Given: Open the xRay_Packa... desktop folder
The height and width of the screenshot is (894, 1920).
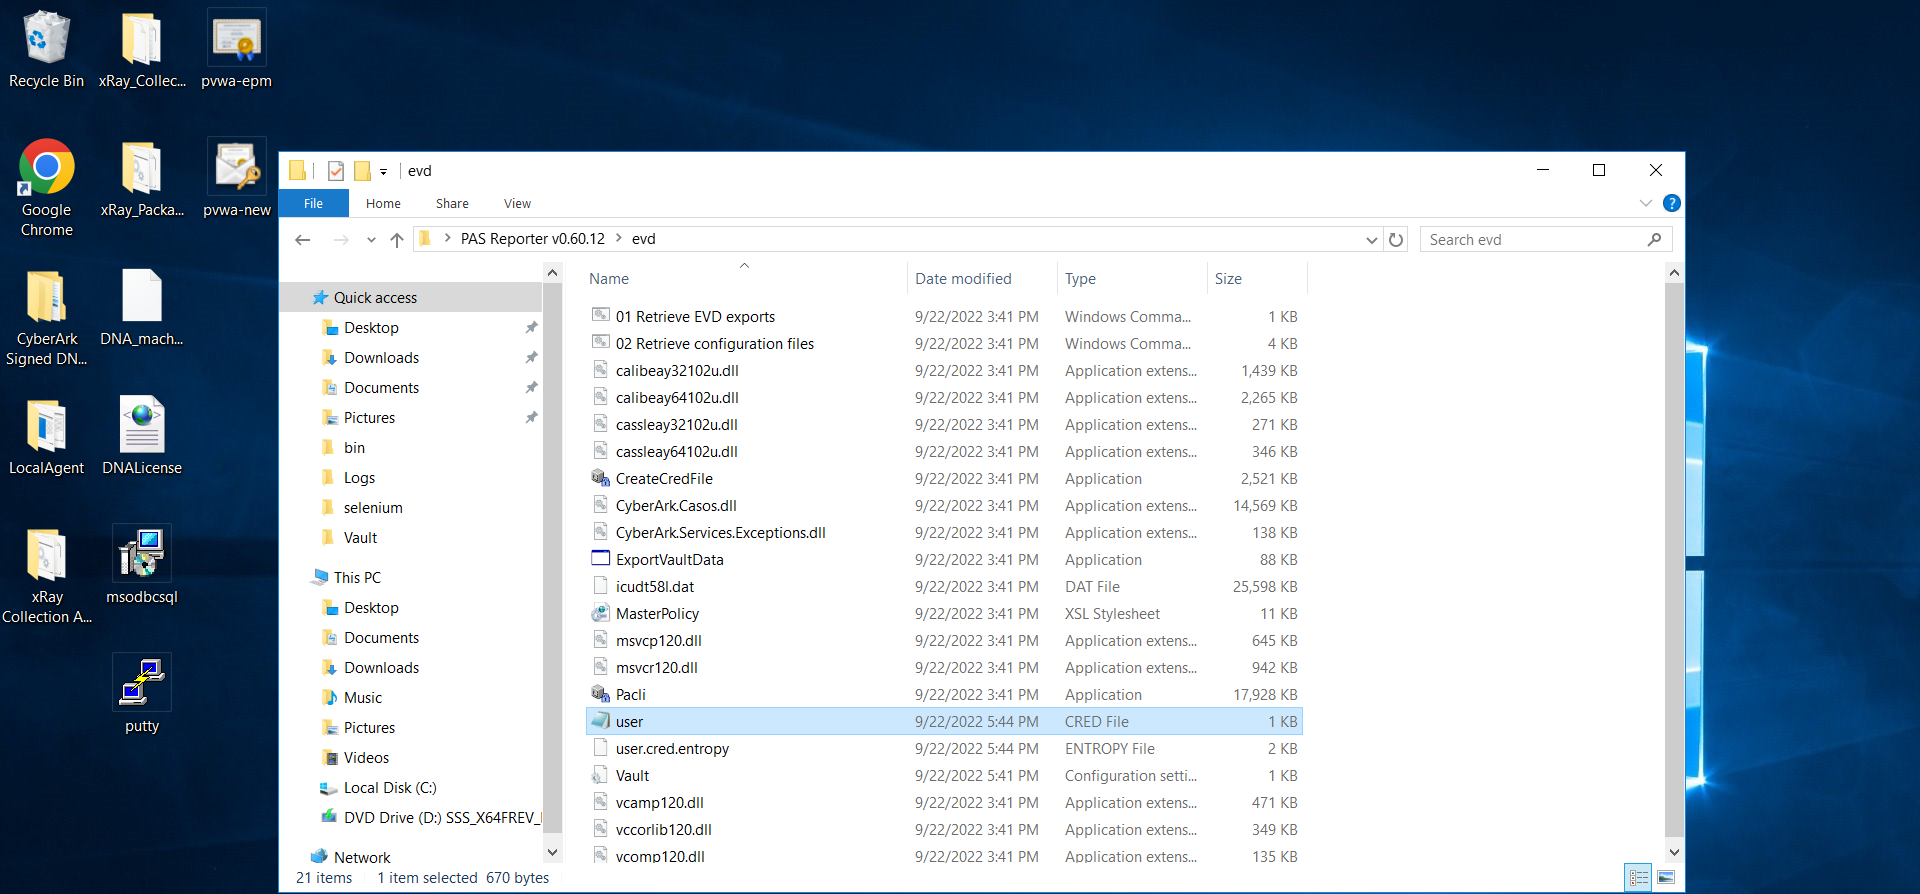Looking at the screenshot, I should click(142, 180).
